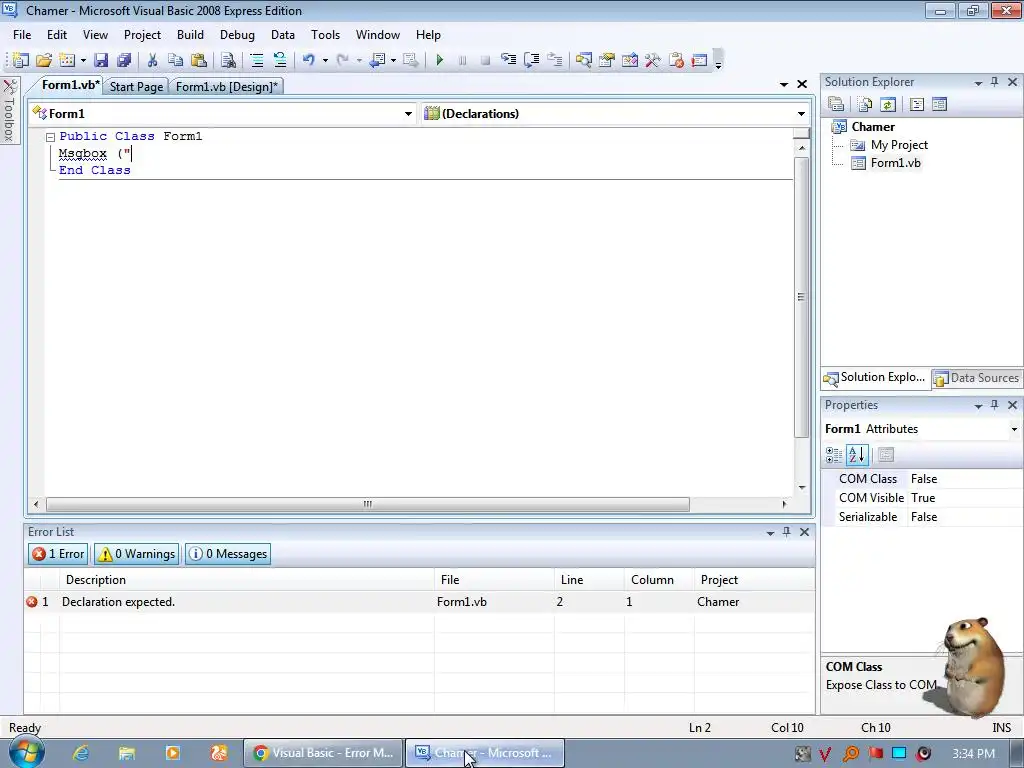Open the Solution Explorer toolbar icon
The width and height of the screenshot is (1024, 768).
tap(584, 60)
